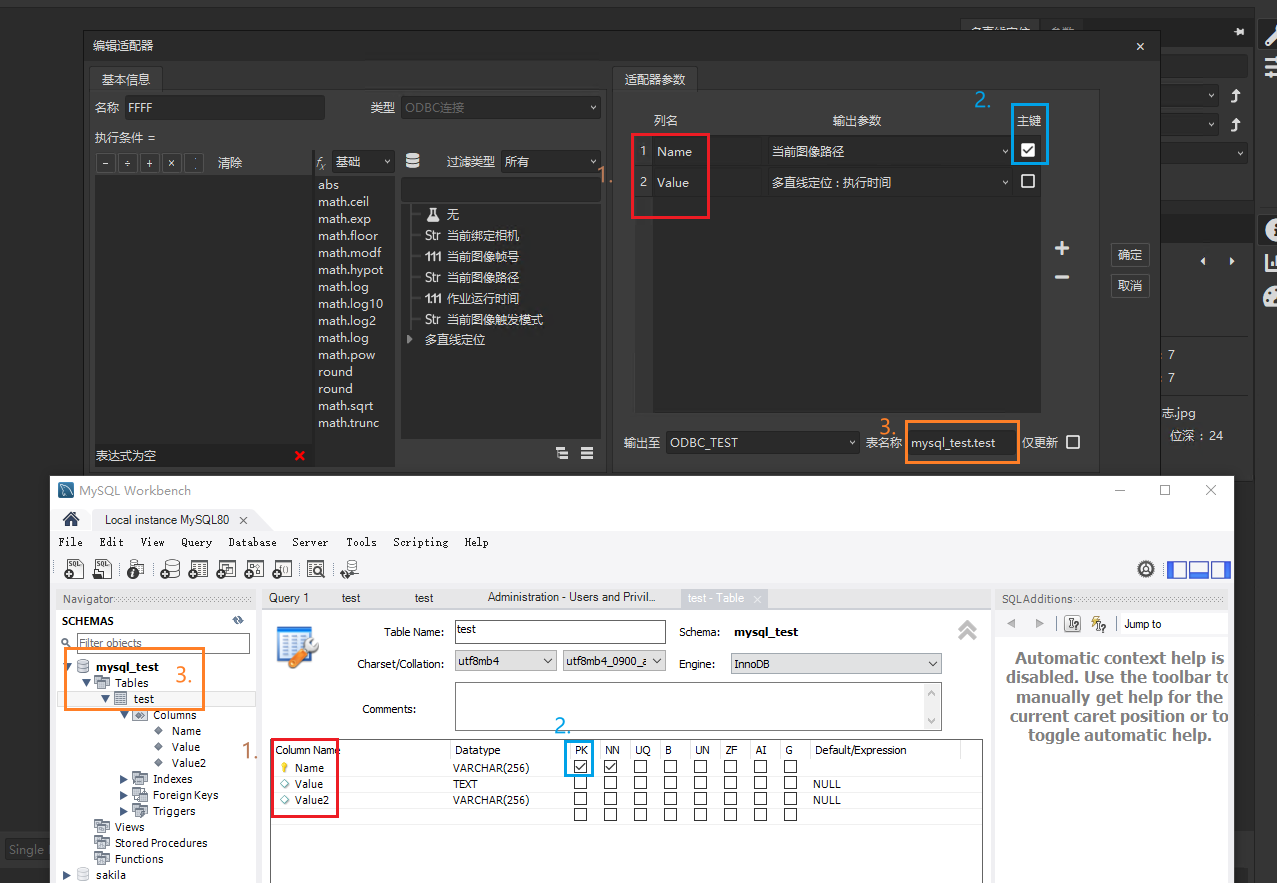Reconnect to DBMS toolbar icon
This screenshot has width=1277, height=883.
coord(349,569)
